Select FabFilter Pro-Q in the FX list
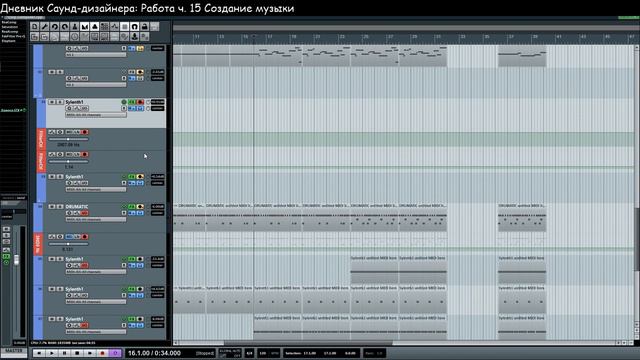Screen dimensions: 640x360 tap(13, 36)
